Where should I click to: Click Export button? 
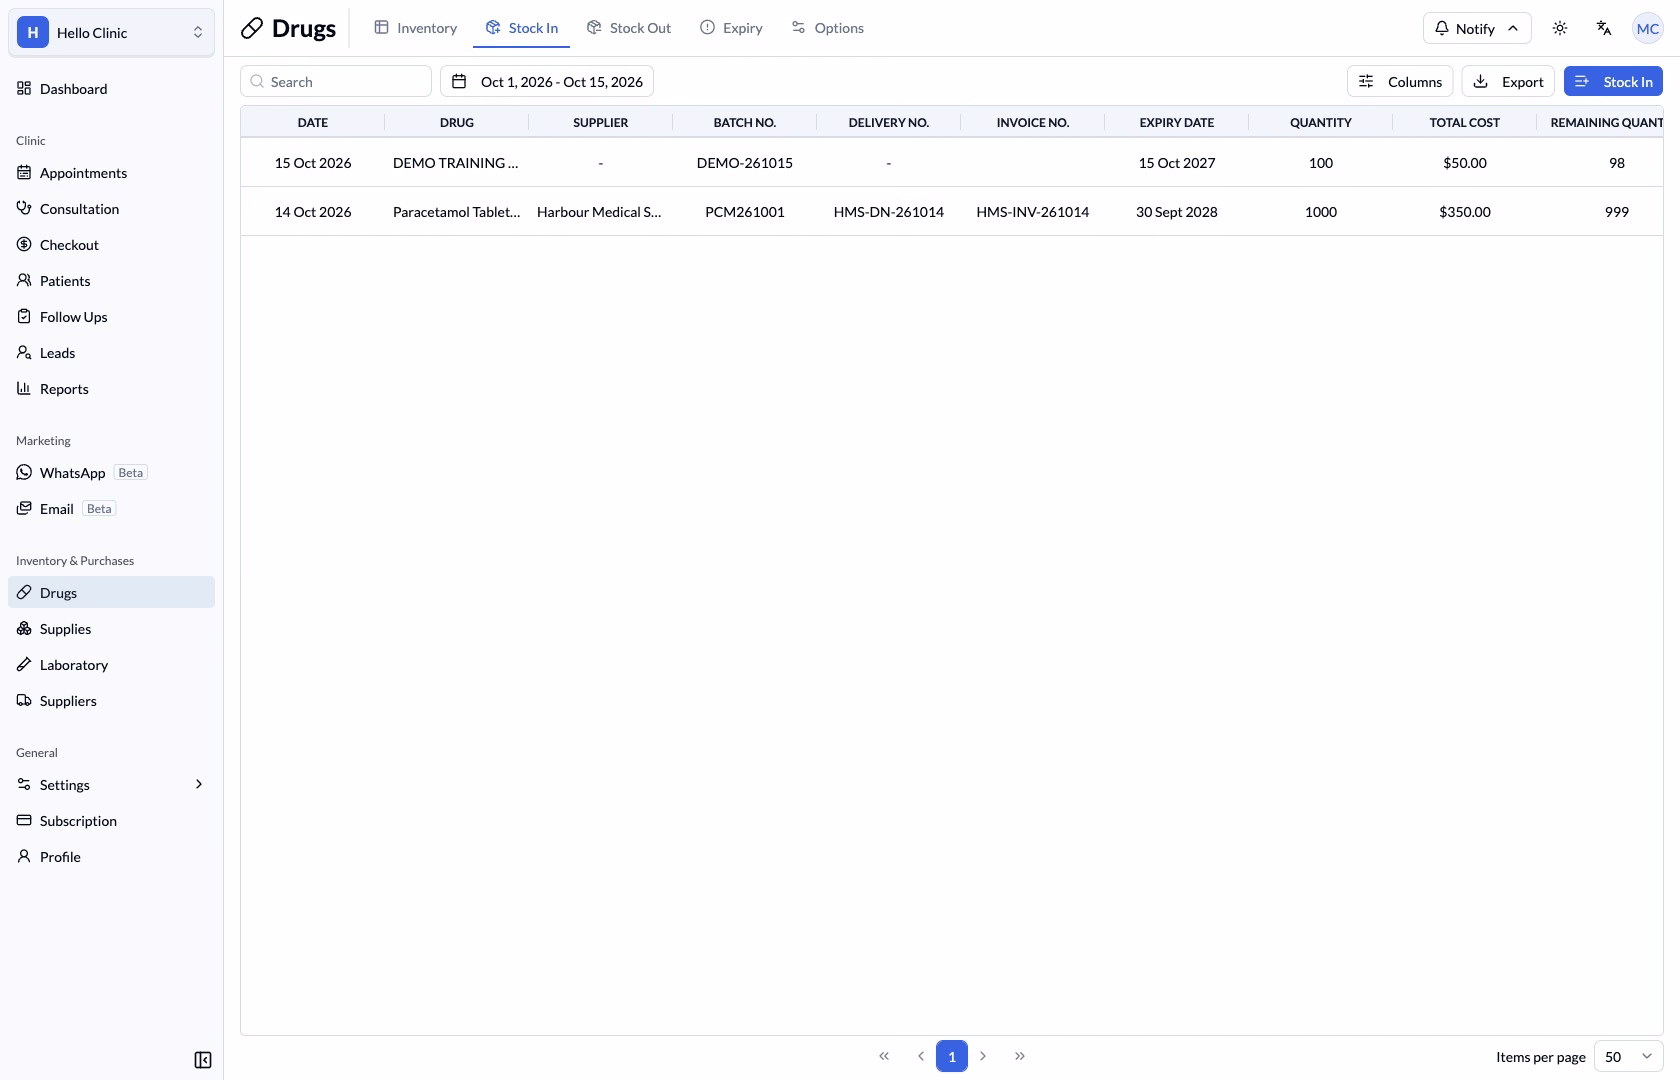[x=1508, y=82]
